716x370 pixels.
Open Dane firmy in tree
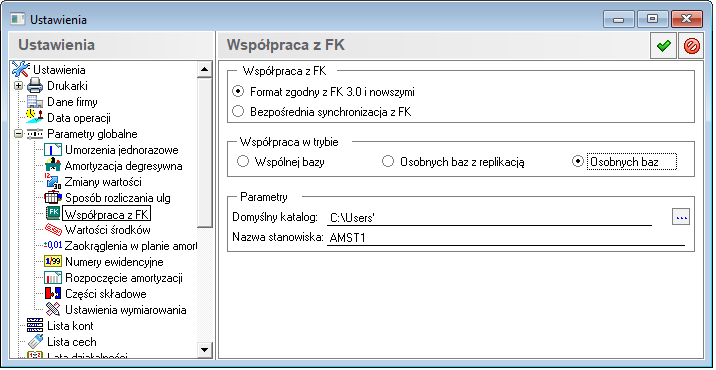pos(72,102)
